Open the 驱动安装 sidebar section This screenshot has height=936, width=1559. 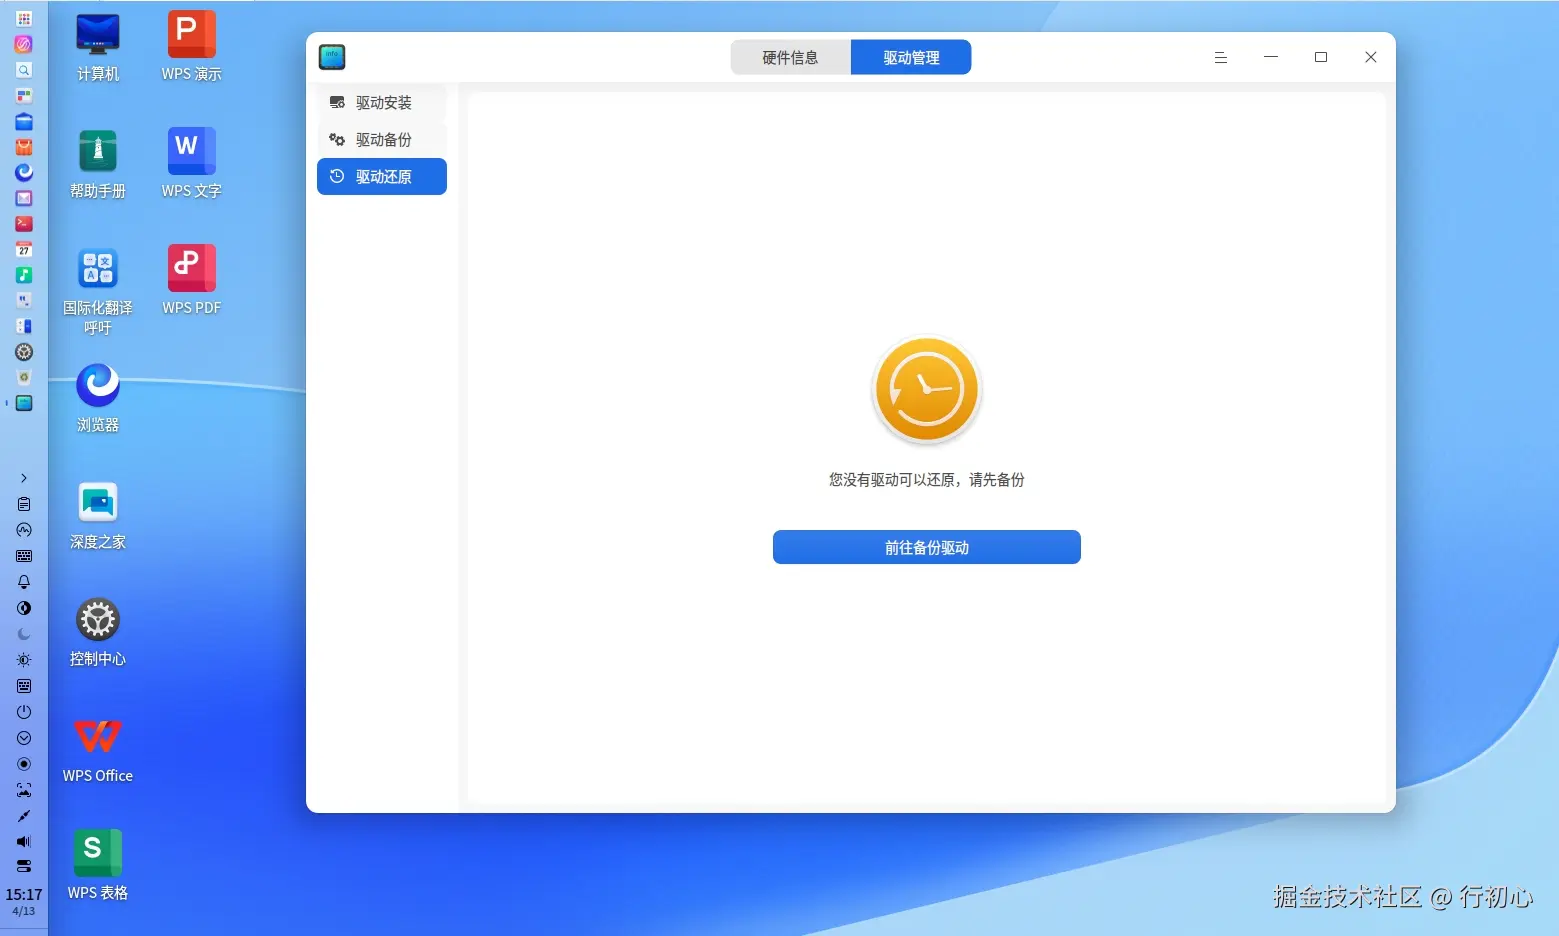tap(382, 103)
